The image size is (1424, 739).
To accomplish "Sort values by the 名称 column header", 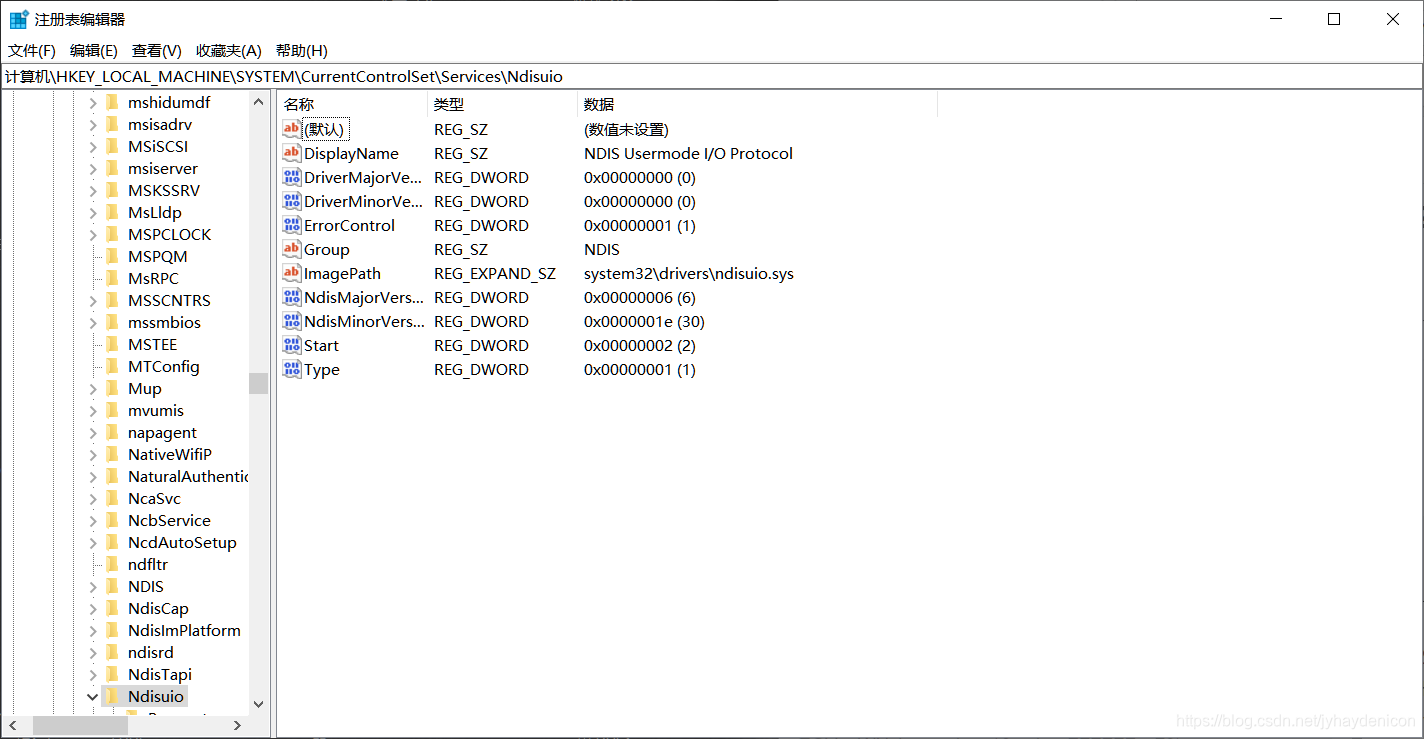I will pos(352,104).
